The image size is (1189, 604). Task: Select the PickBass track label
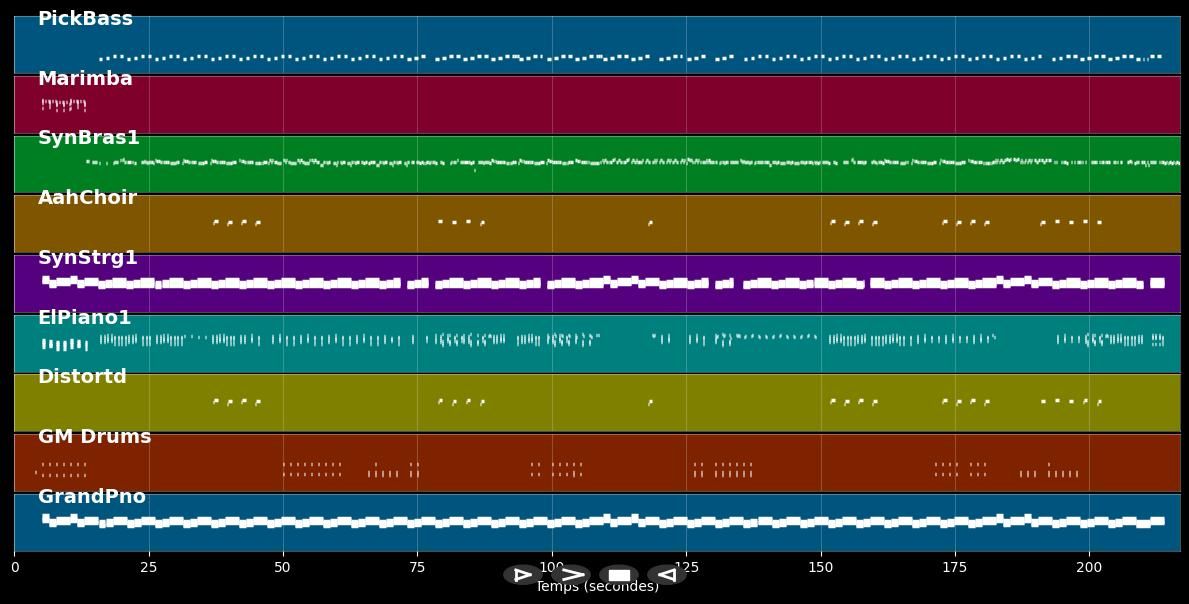85,19
